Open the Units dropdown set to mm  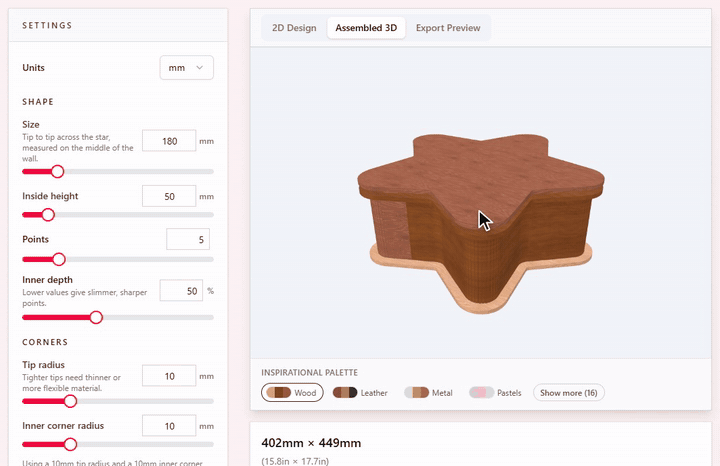click(x=186, y=67)
